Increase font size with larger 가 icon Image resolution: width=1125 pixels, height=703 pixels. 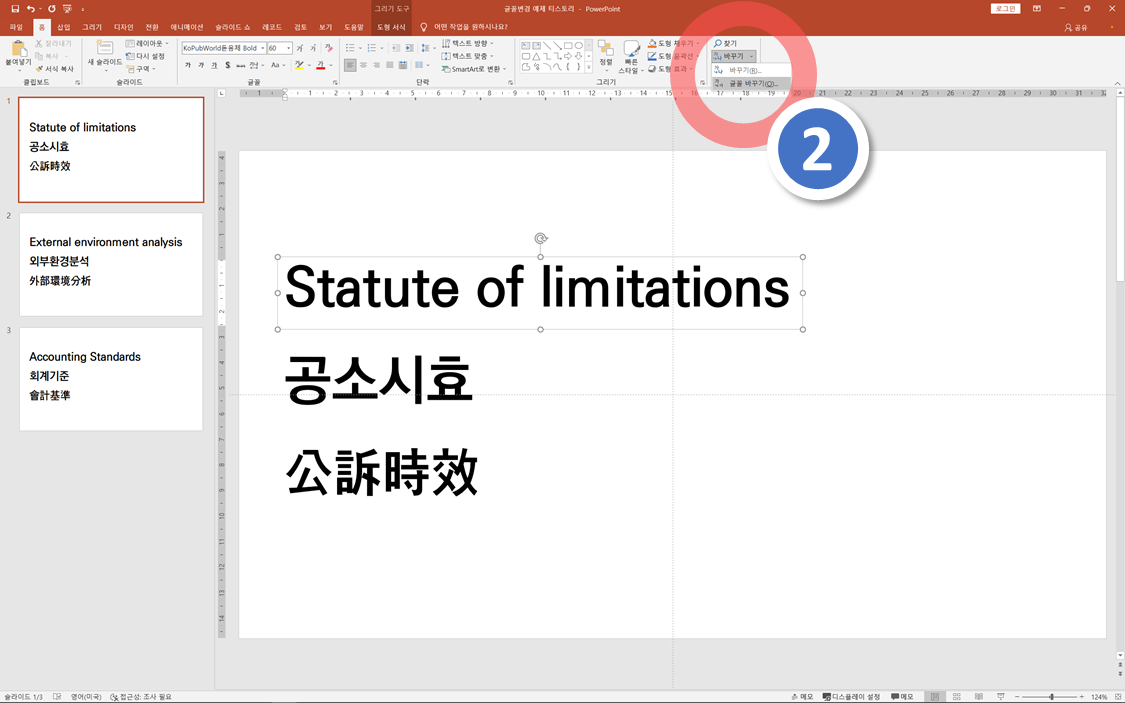300,48
